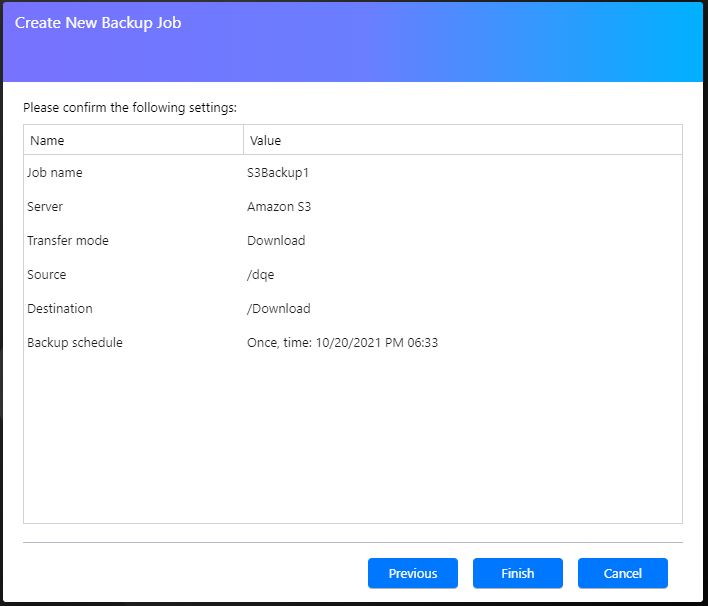This screenshot has height=606, width=708.
Task: Select the Job name row label
Action: (55, 173)
